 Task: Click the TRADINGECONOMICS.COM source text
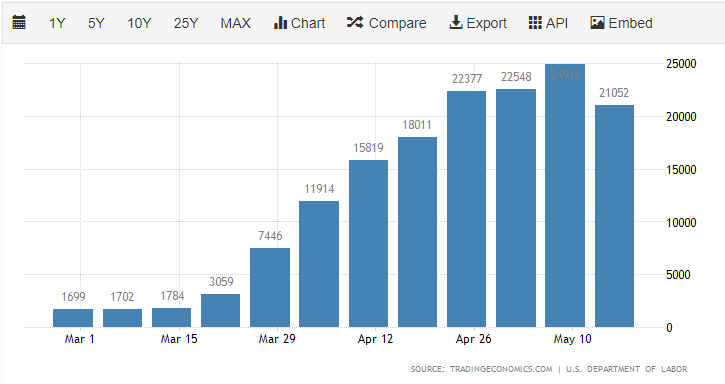click(x=501, y=369)
